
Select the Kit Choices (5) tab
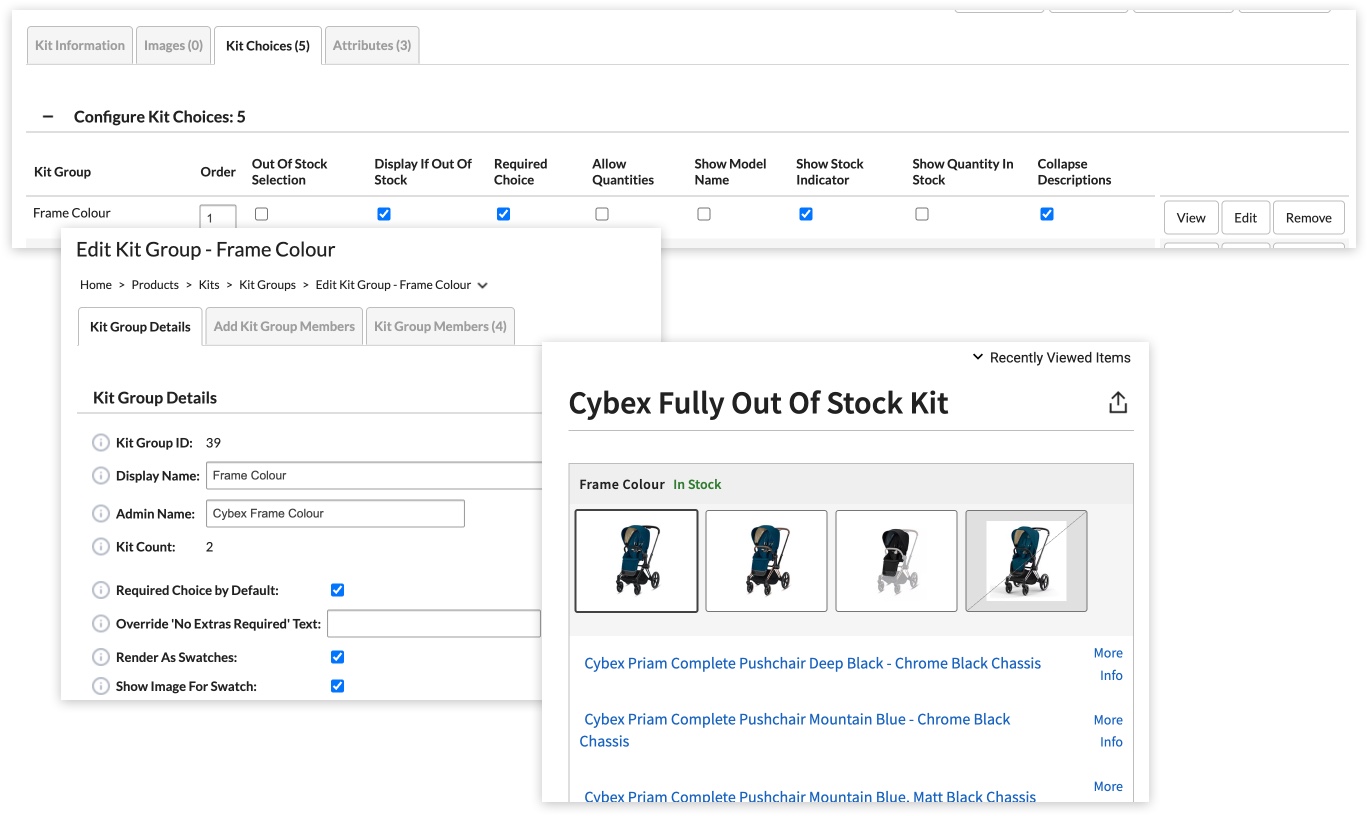click(268, 46)
